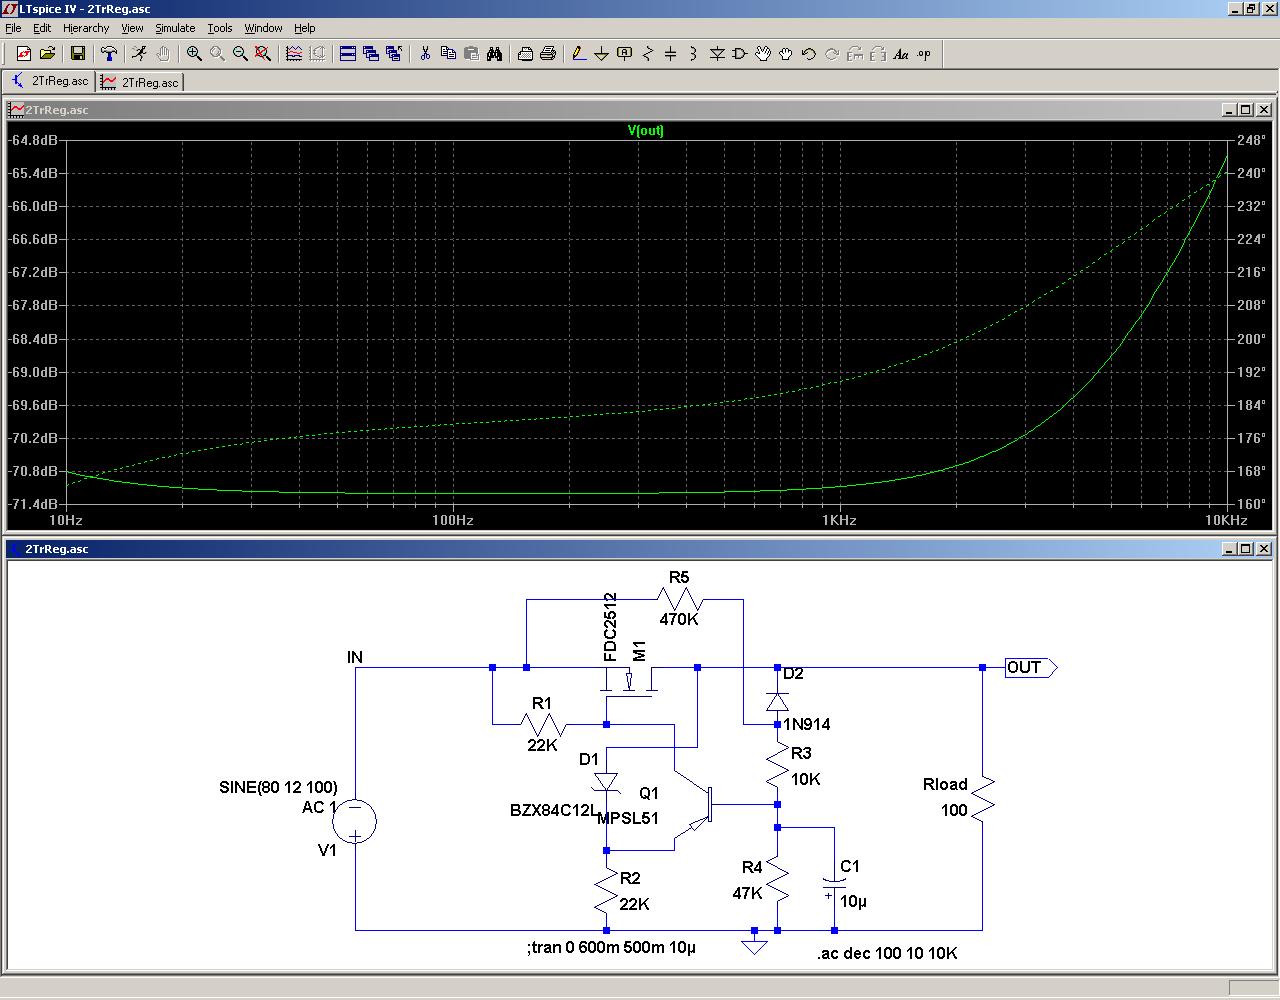The width and height of the screenshot is (1280, 1000).
Task: Select the Diode component tool
Action: [717, 54]
